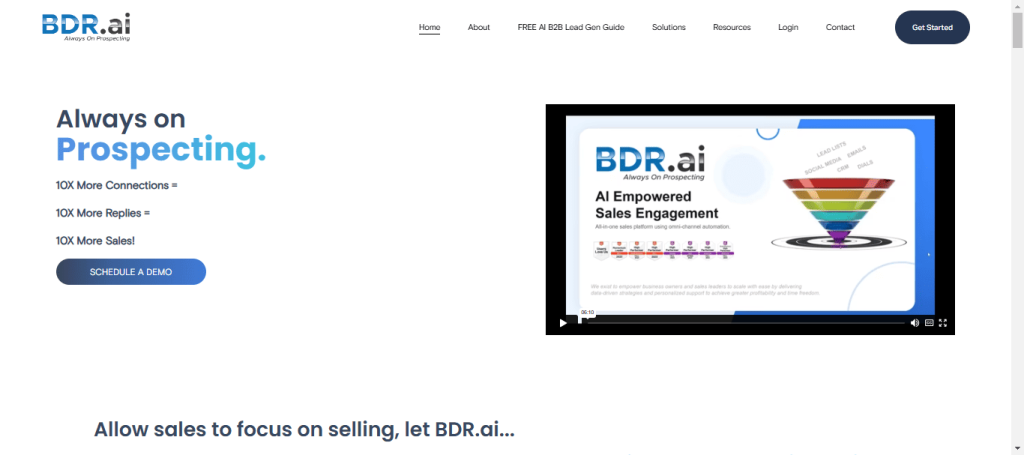Play the embedded BDR.ai video
The width and height of the screenshot is (1024, 455).
tap(563, 322)
